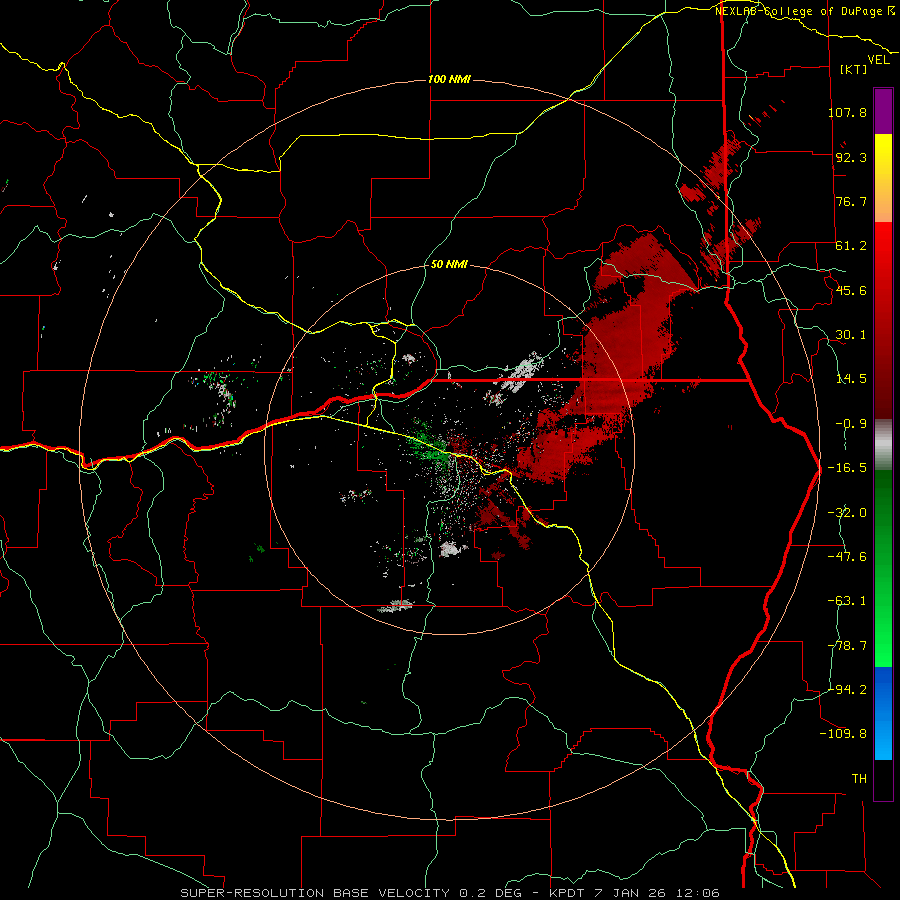Click the -16.5 velocity scale value
Screen dimensions: 900x900
point(847,468)
